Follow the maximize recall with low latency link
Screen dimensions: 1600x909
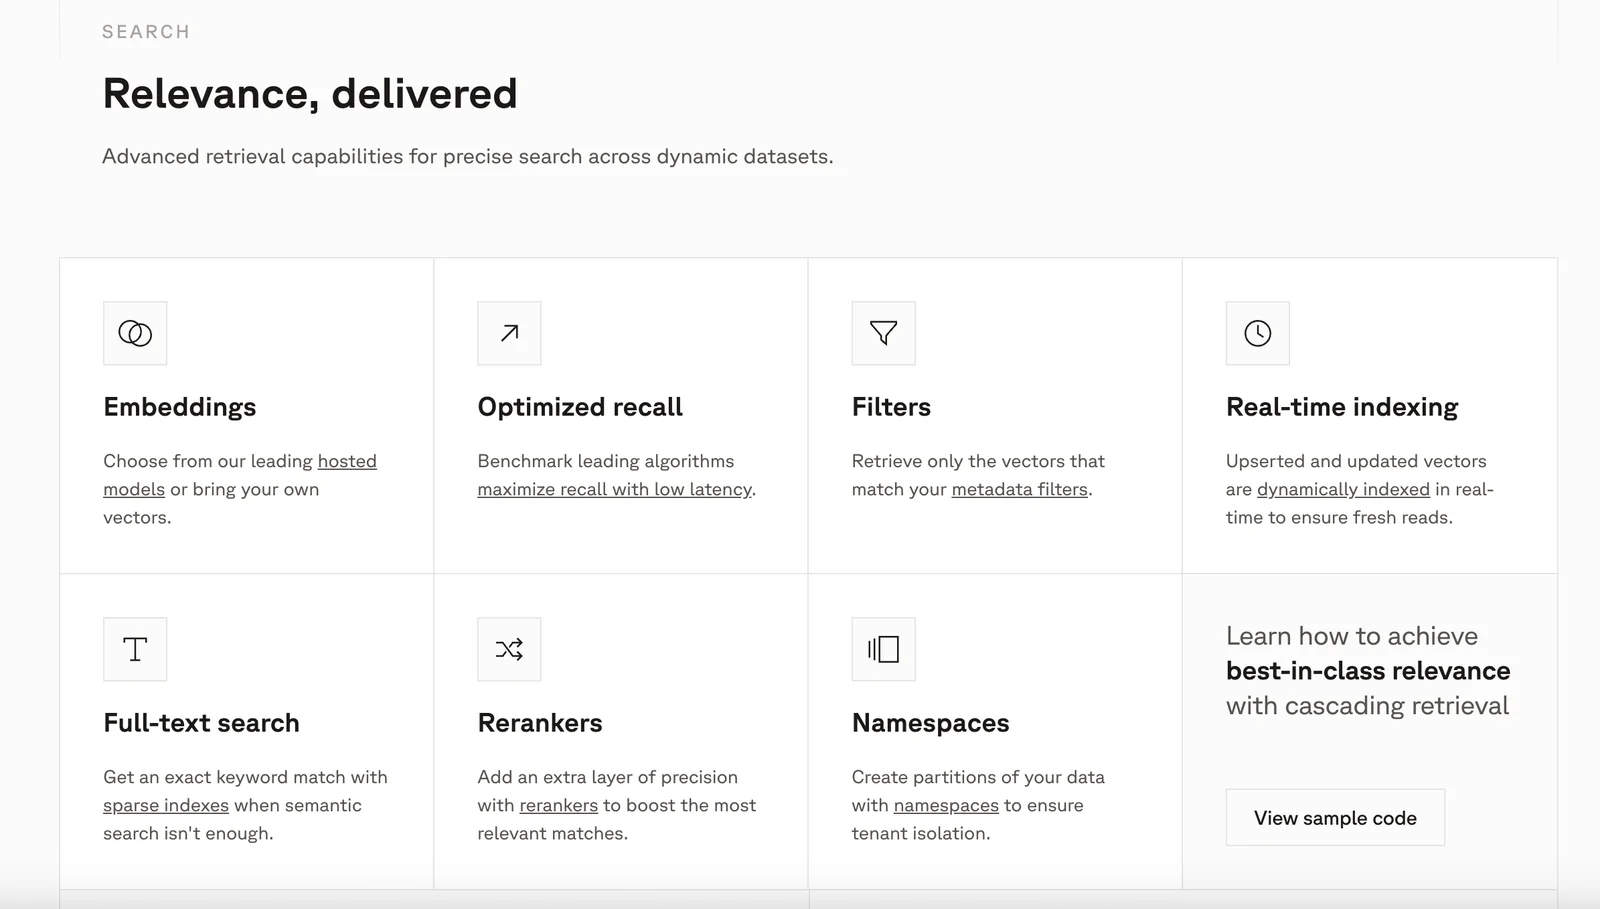(614, 489)
